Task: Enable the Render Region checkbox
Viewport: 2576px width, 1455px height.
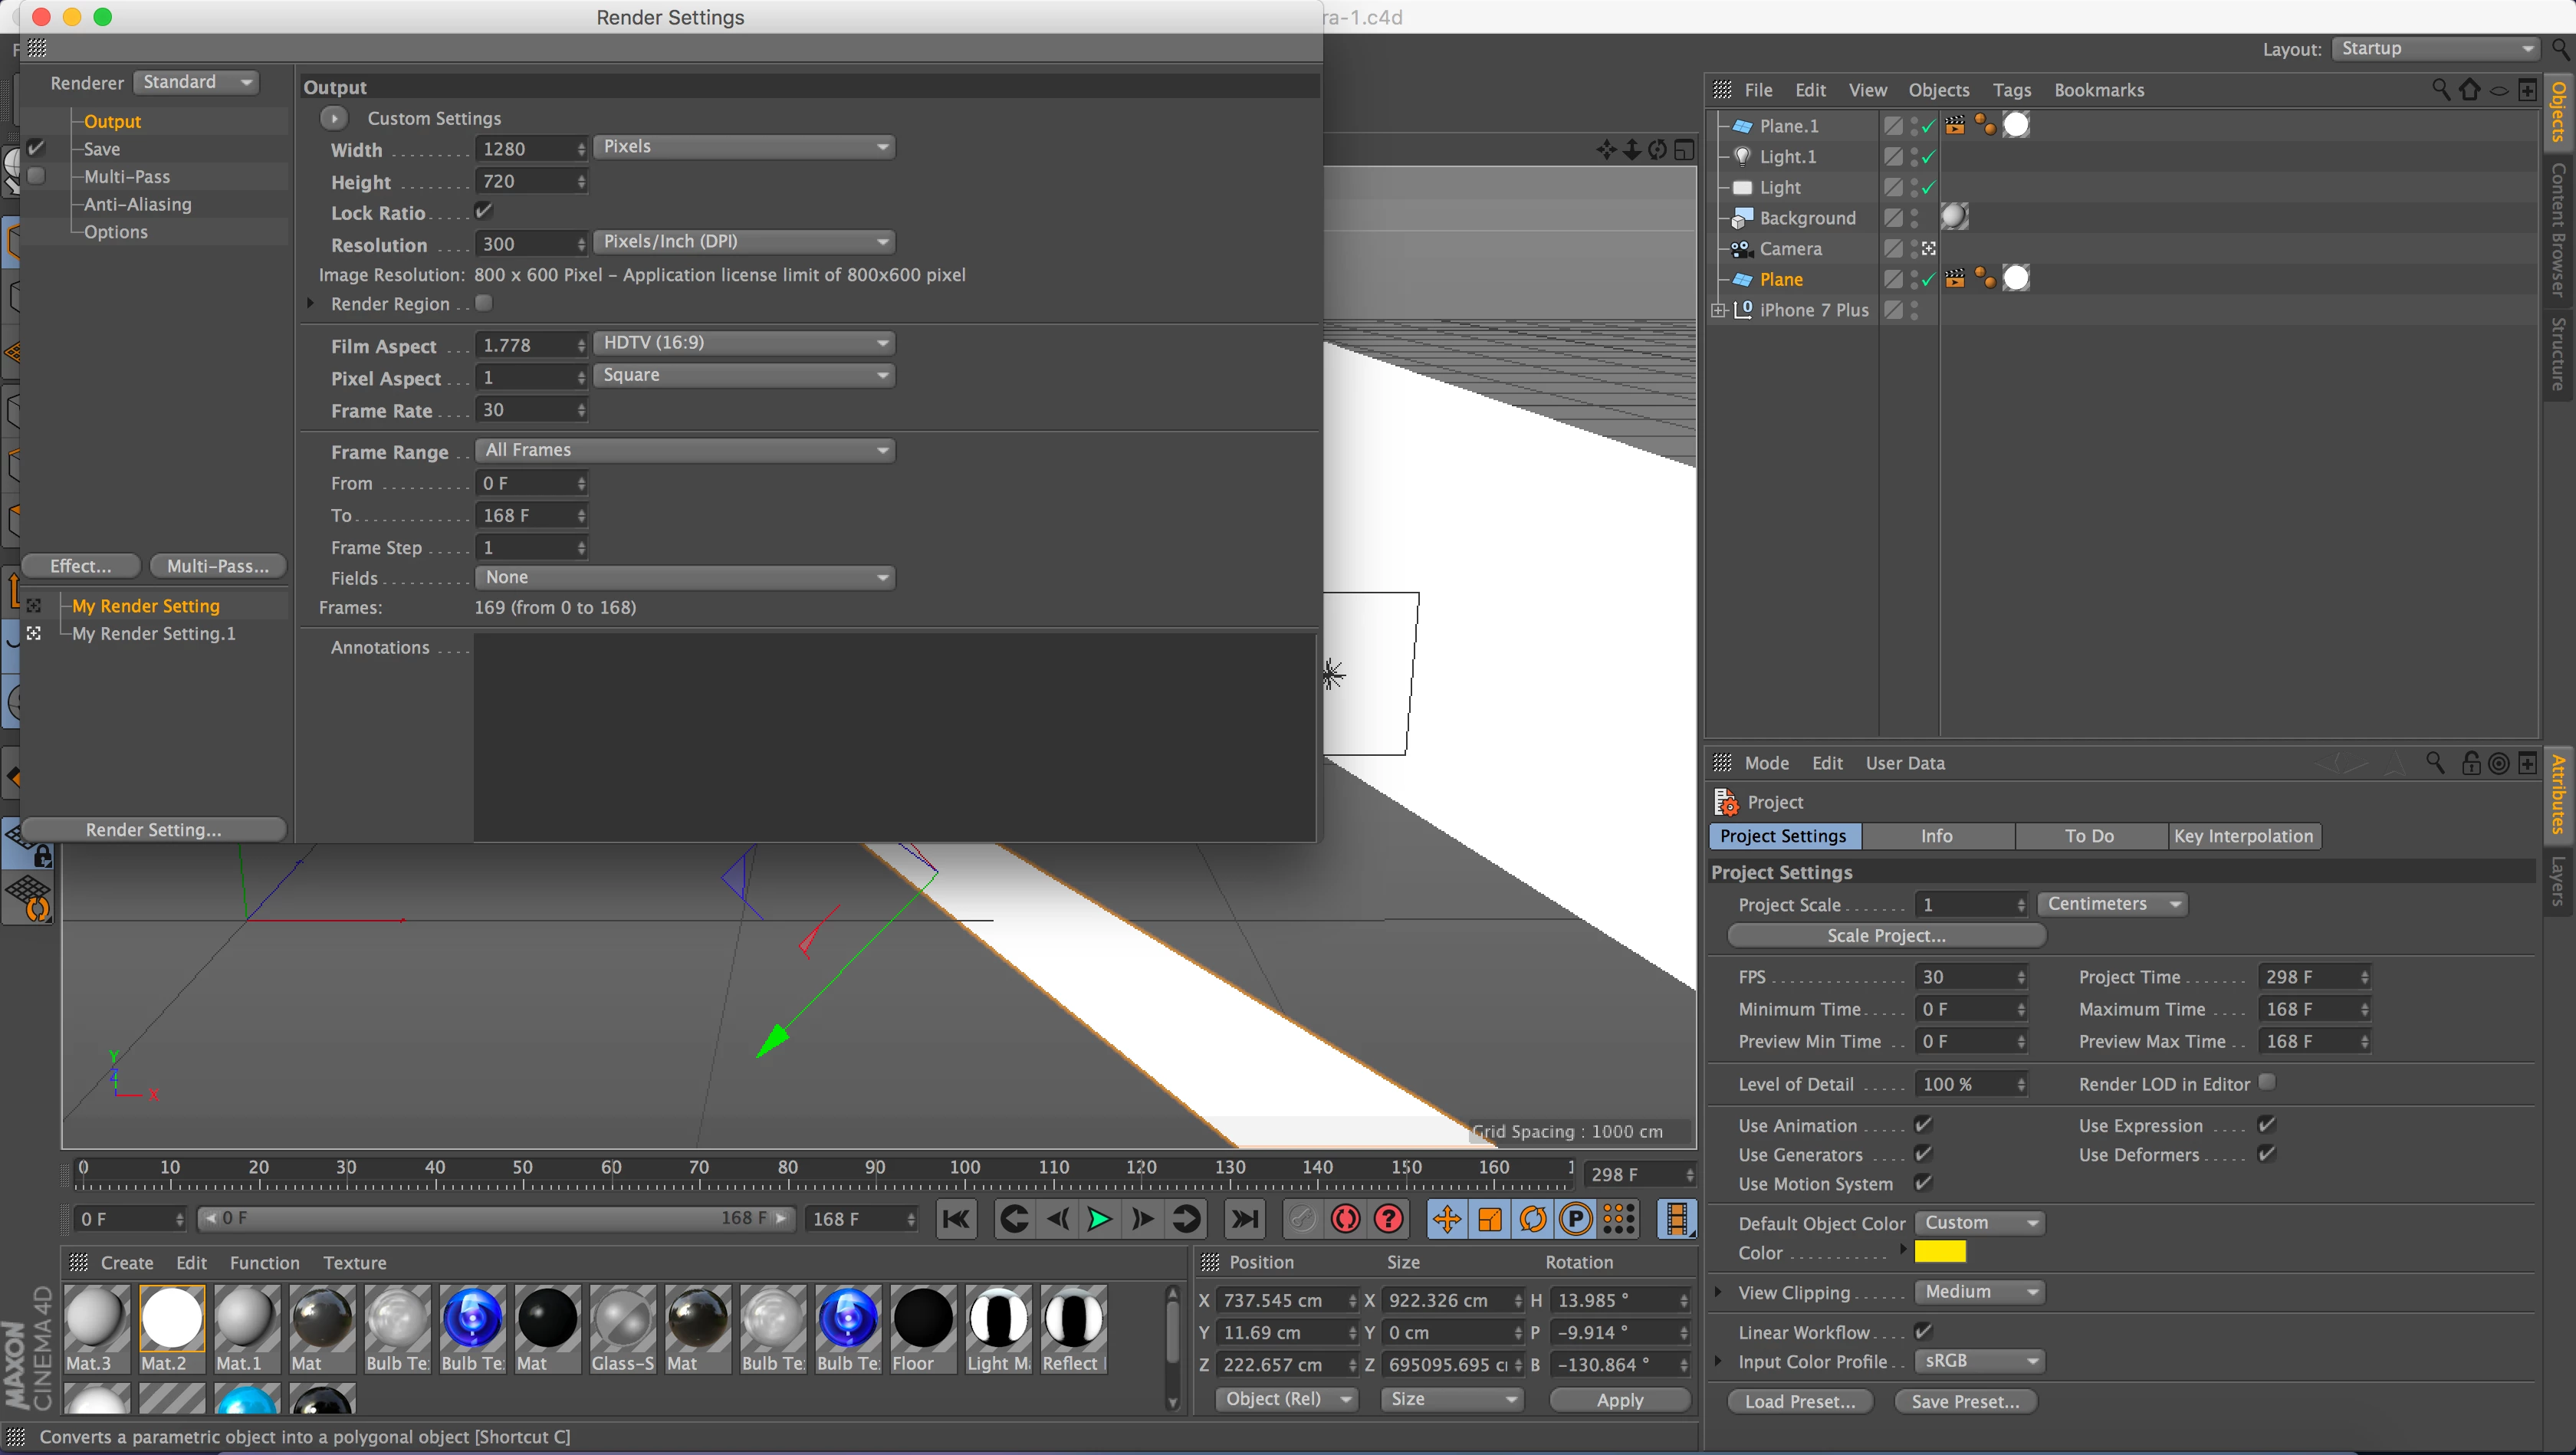Action: pos(484,303)
